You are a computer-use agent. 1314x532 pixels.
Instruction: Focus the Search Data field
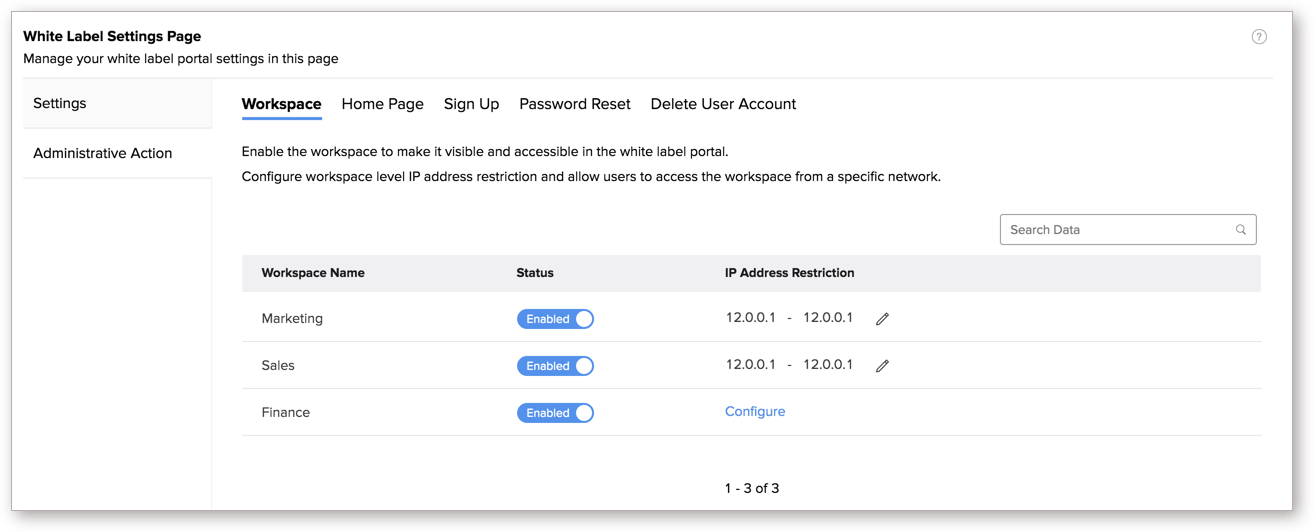click(1128, 230)
